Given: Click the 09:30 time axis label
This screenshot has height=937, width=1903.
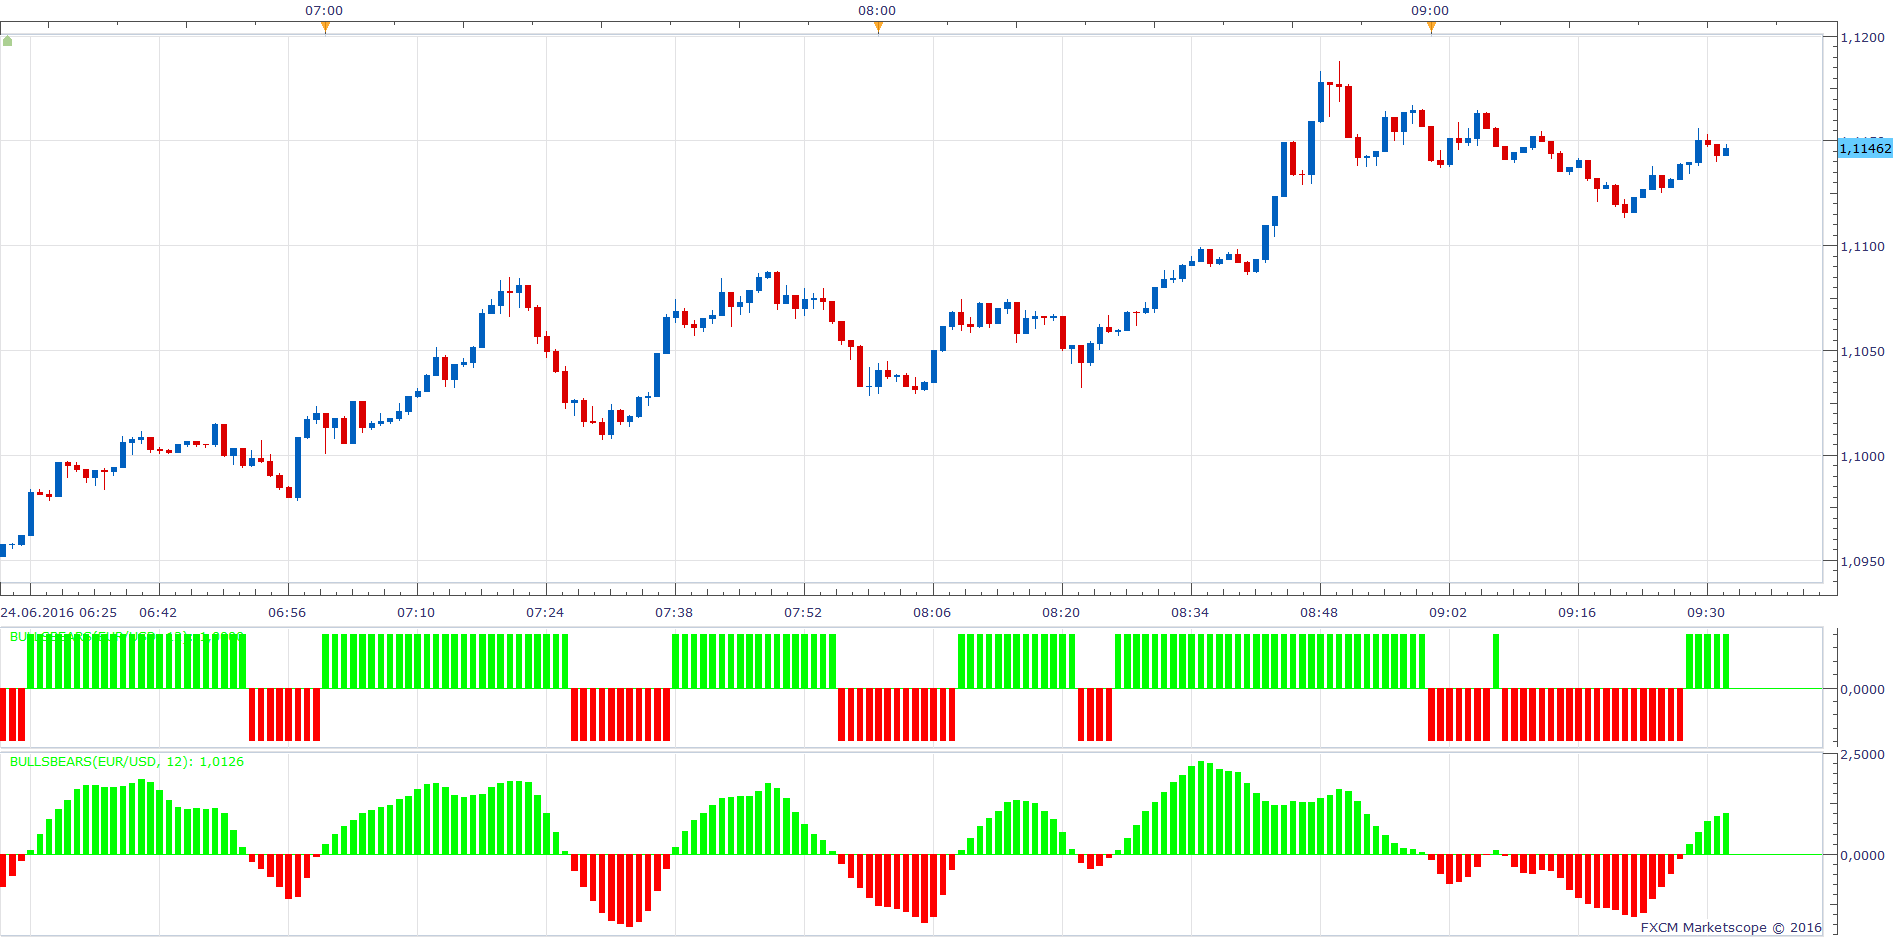Looking at the screenshot, I should click(1706, 612).
